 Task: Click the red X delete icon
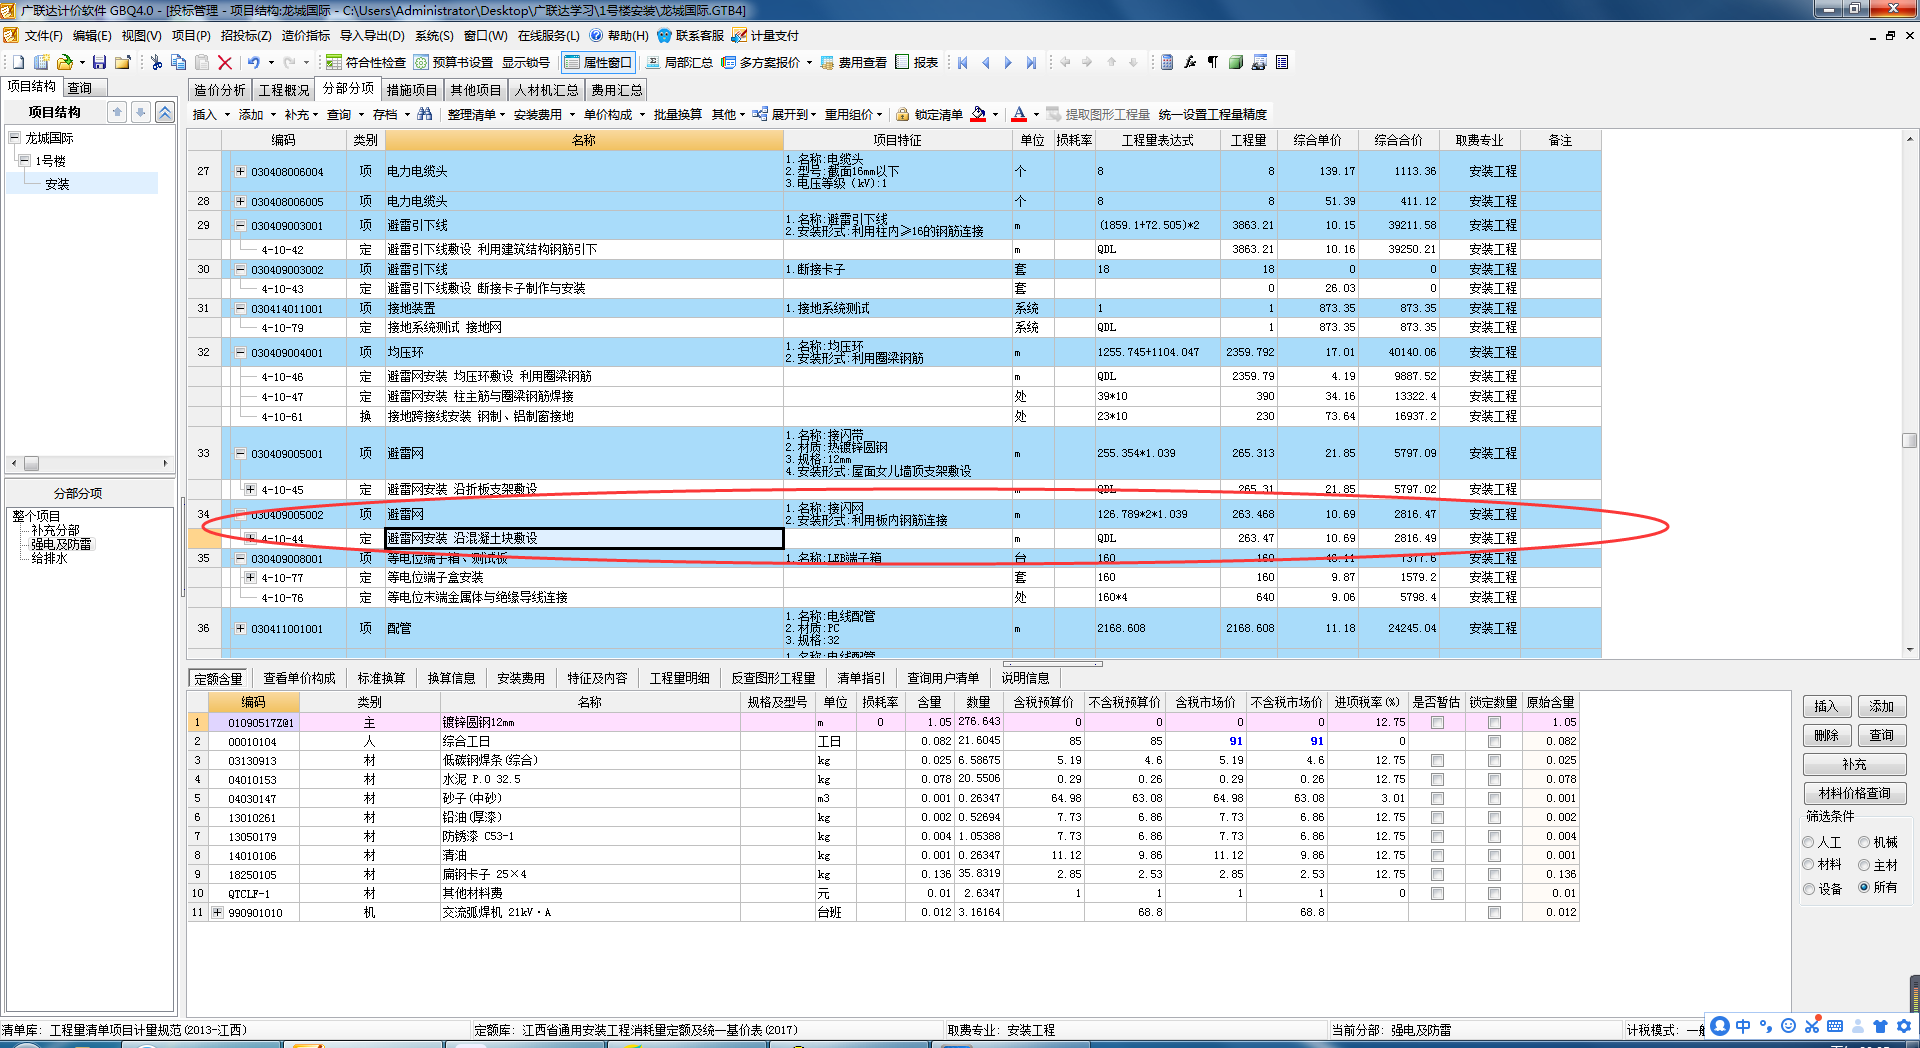pos(225,62)
